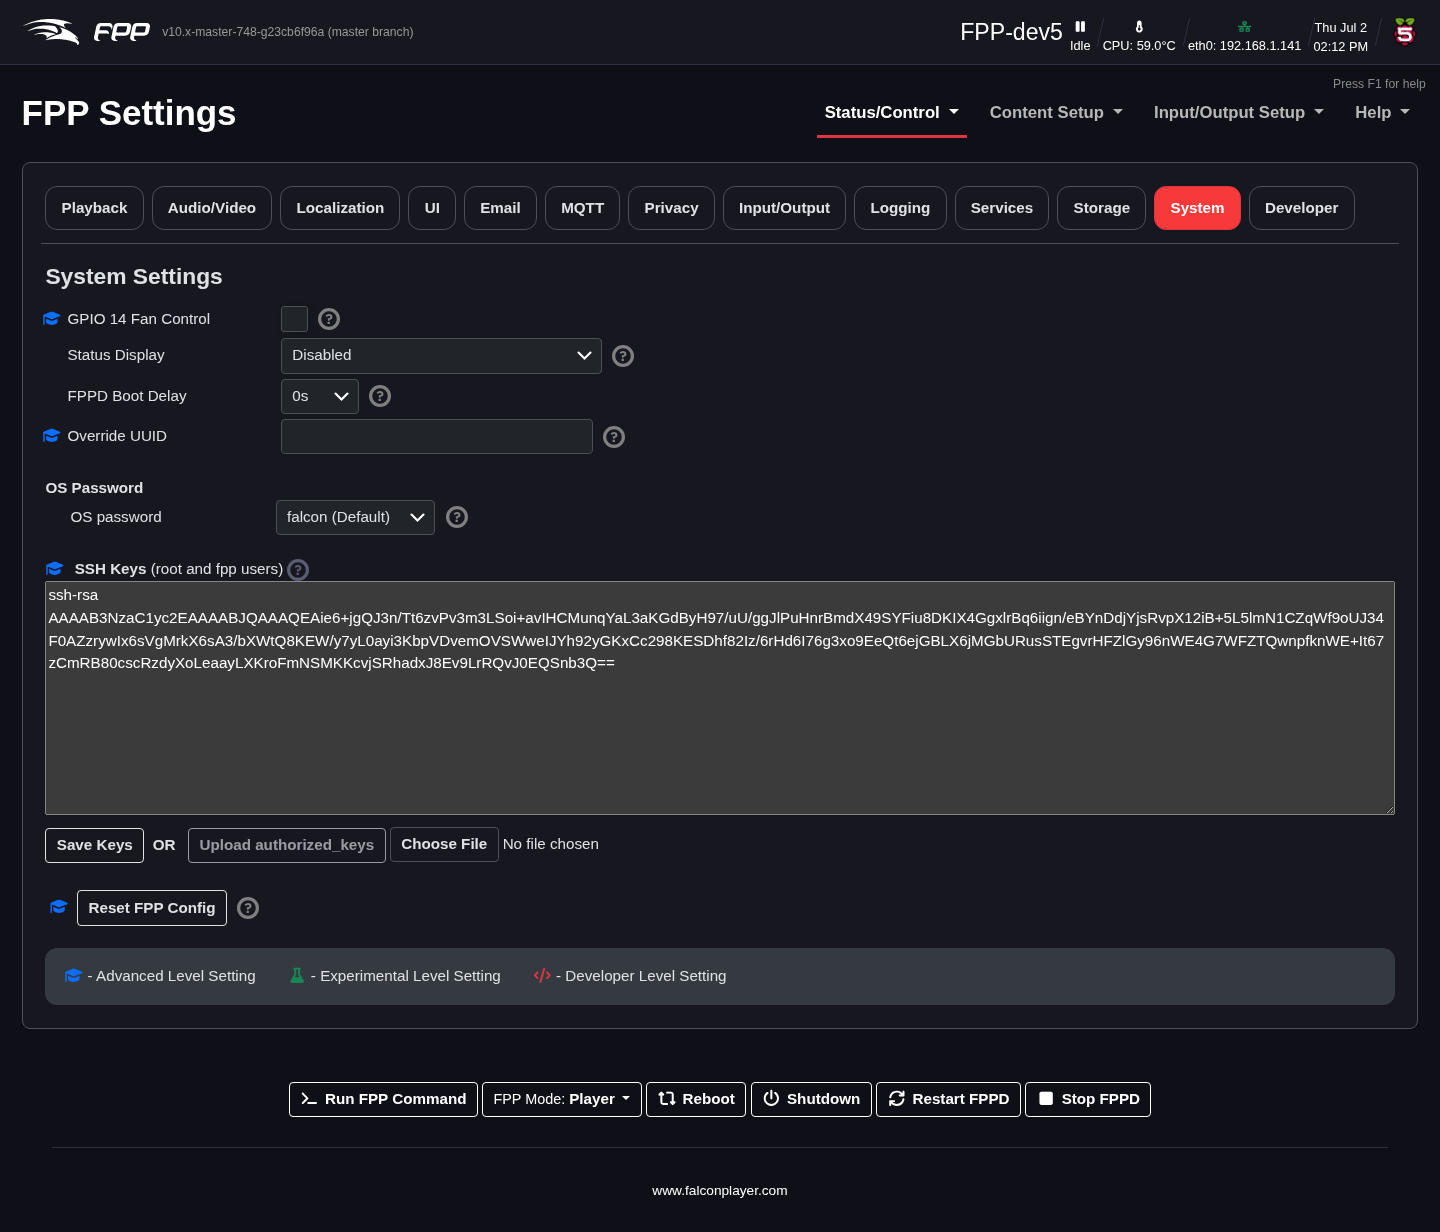Click advanced-level icon beside GPIO 14 Fan Control
Image resolution: width=1440 pixels, height=1232 pixels.
click(52, 318)
